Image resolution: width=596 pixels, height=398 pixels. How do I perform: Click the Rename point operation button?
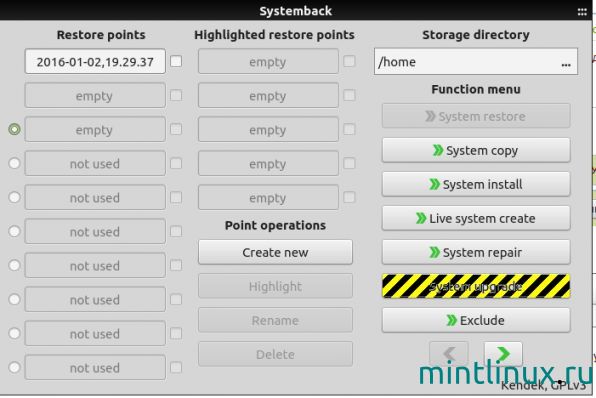pyautogui.click(x=275, y=320)
